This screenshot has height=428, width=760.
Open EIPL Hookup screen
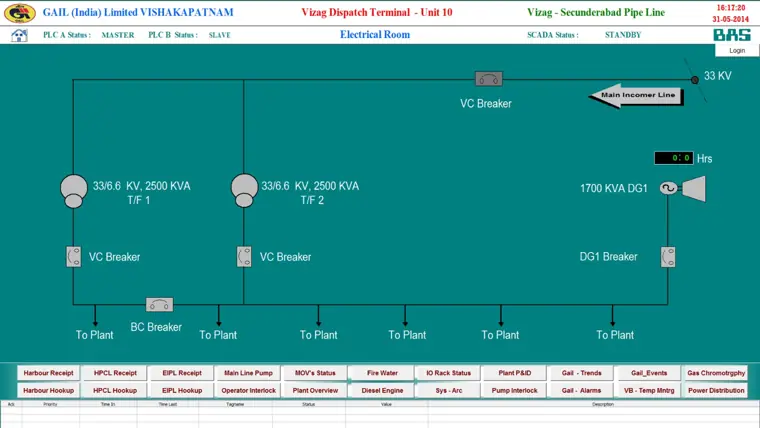click(x=182, y=391)
